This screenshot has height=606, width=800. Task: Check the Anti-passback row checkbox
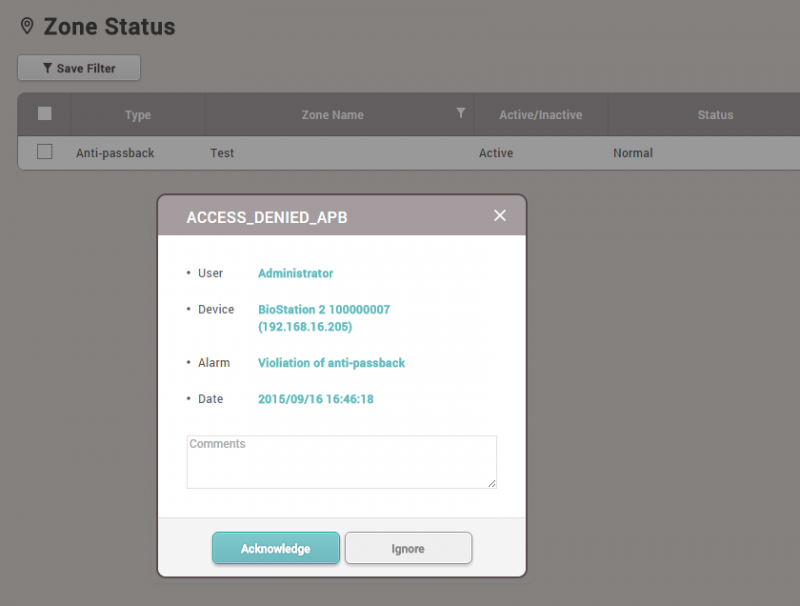(44, 152)
